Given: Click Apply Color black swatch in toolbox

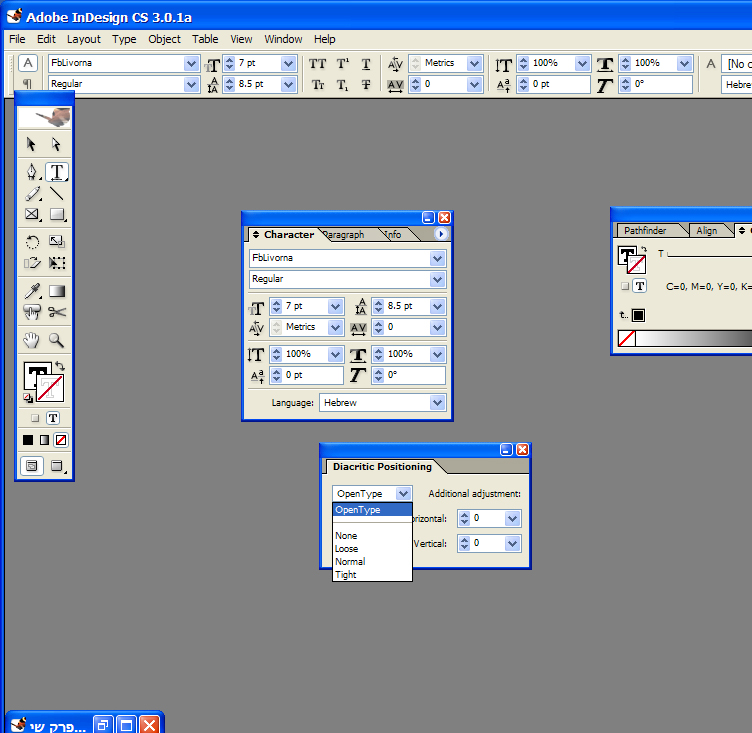Looking at the screenshot, I should 28,440.
